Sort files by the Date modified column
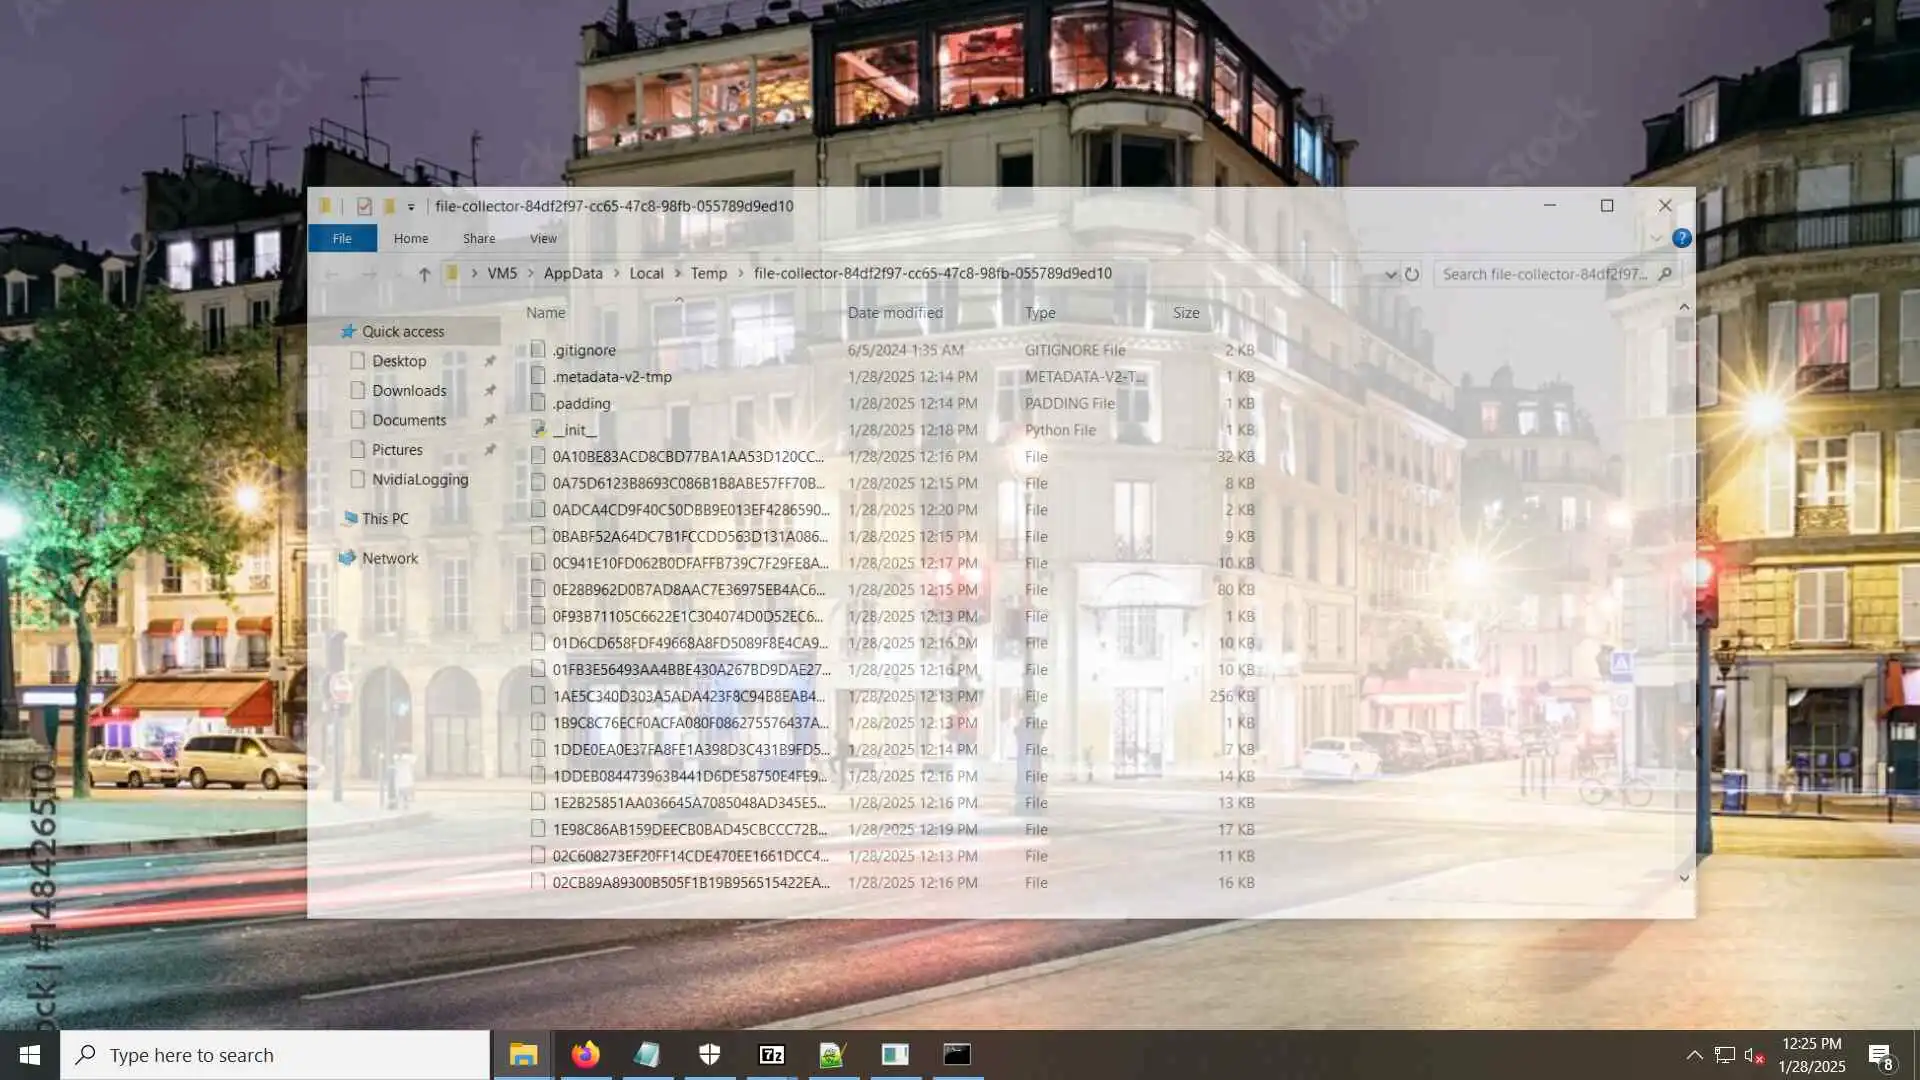The image size is (1920, 1080). coord(895,313)
